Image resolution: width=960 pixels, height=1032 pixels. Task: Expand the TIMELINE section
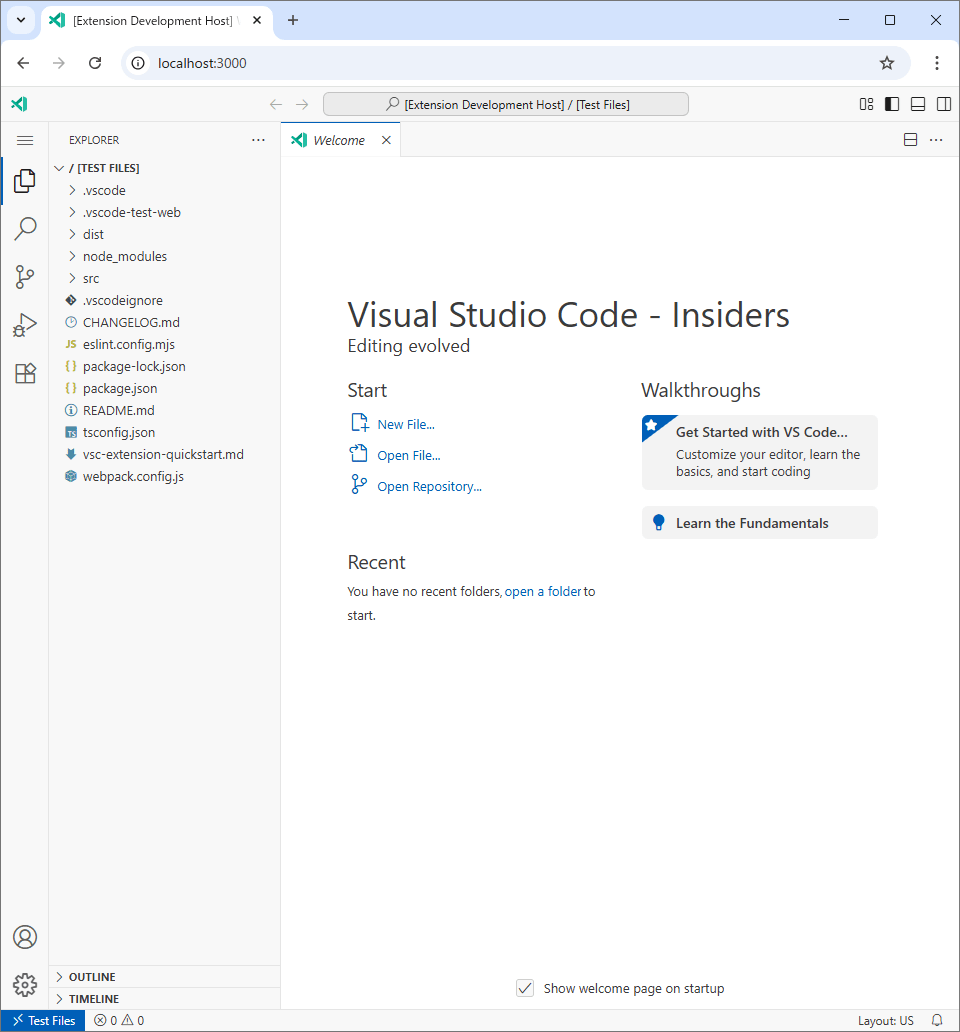pos(164,998)
